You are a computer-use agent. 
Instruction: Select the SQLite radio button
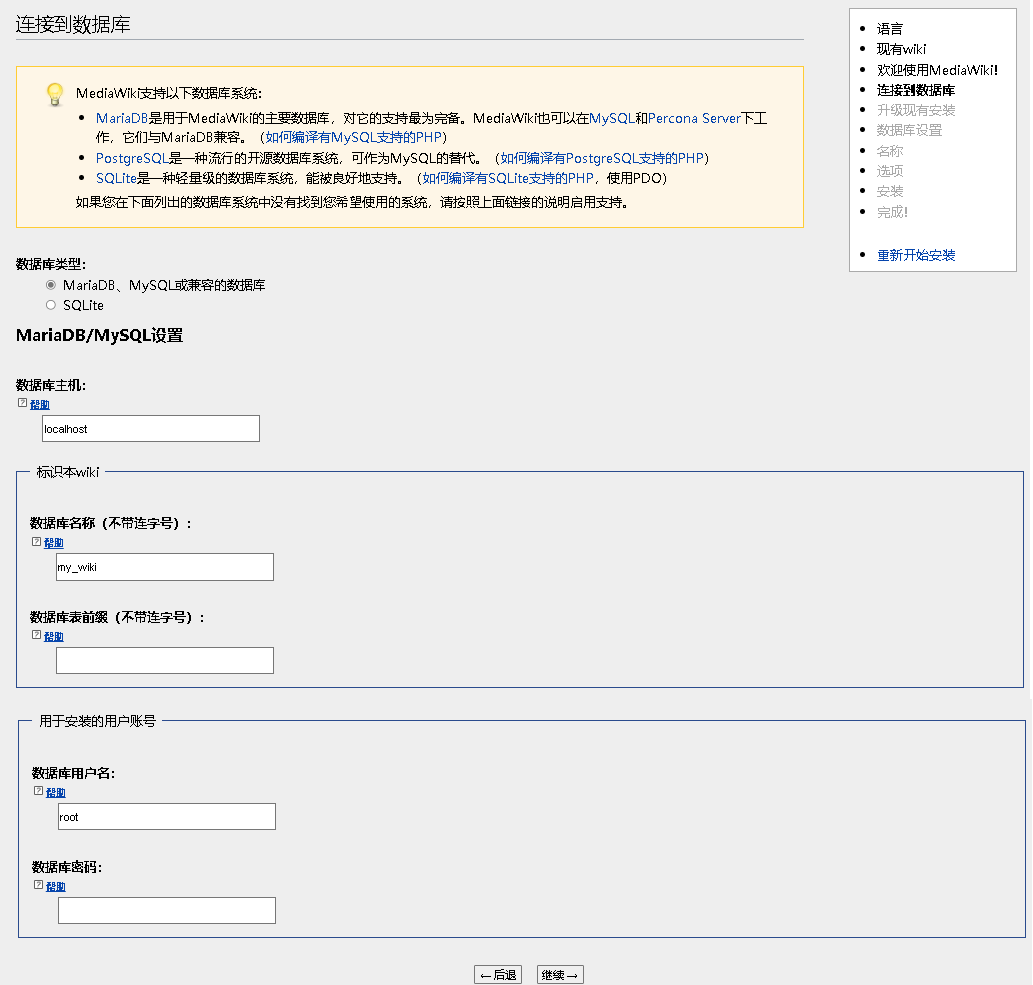coord(51,305)
